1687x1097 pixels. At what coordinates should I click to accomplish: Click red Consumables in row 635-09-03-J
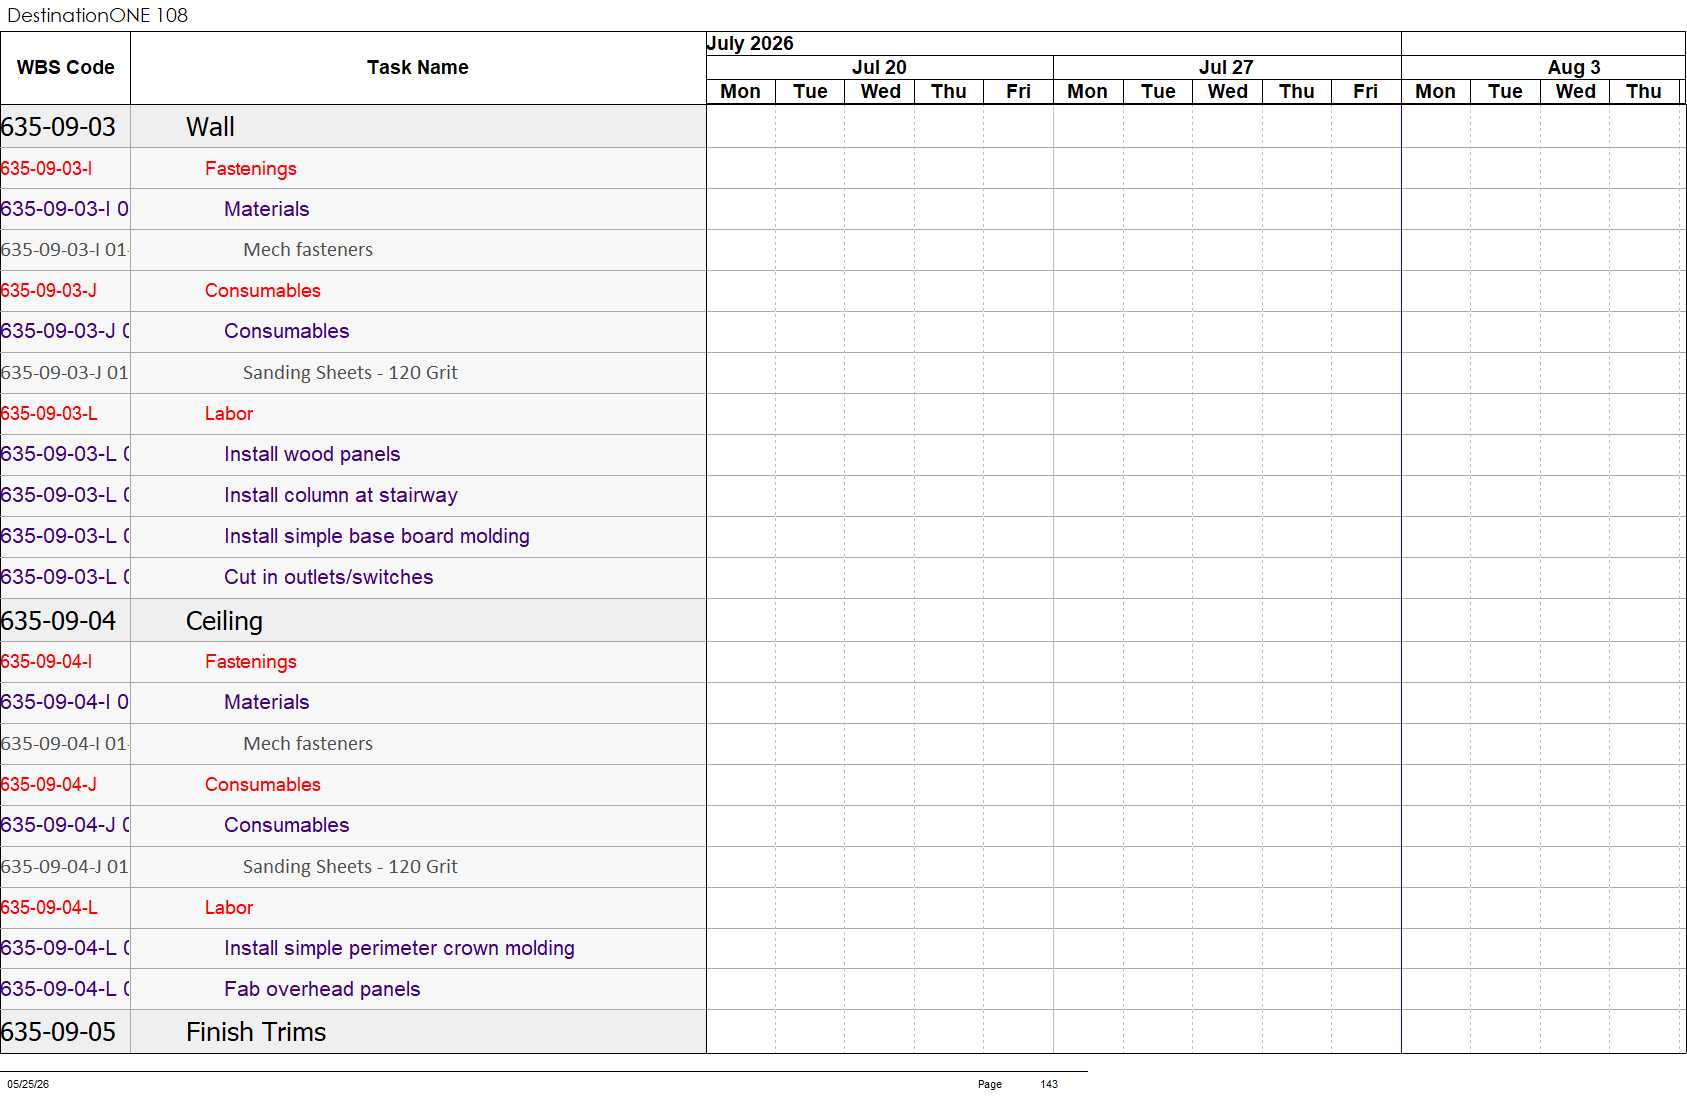point(262,291)
